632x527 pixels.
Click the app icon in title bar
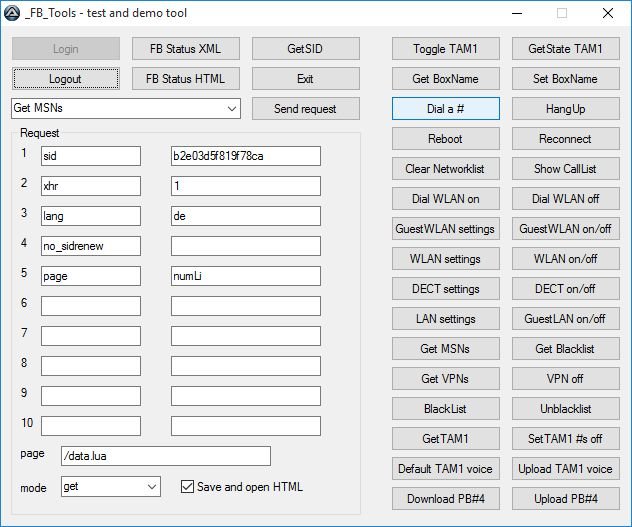12,13
